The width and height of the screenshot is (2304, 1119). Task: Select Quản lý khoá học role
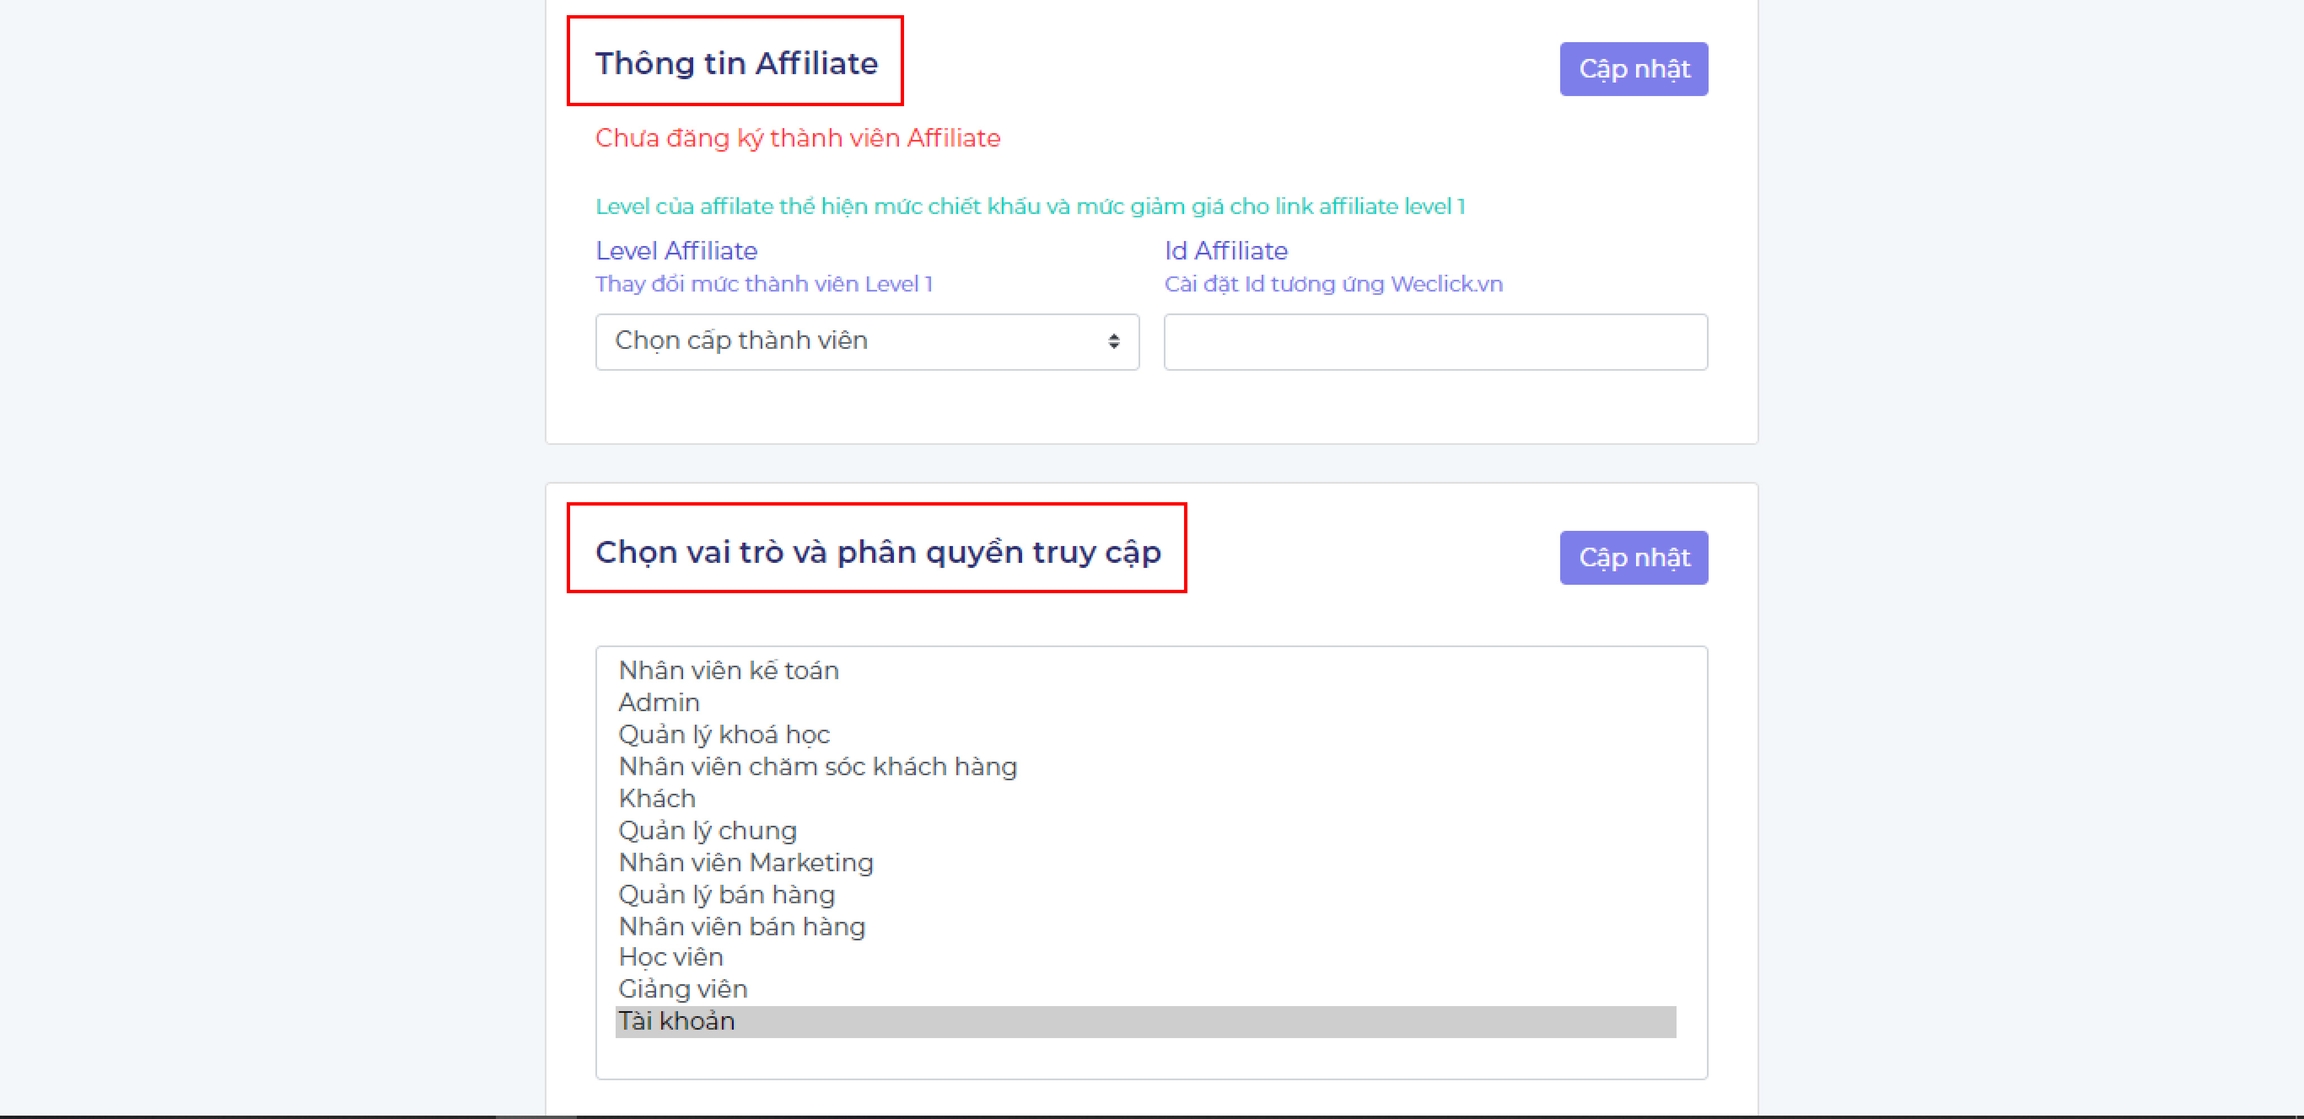tap(724, 735)
